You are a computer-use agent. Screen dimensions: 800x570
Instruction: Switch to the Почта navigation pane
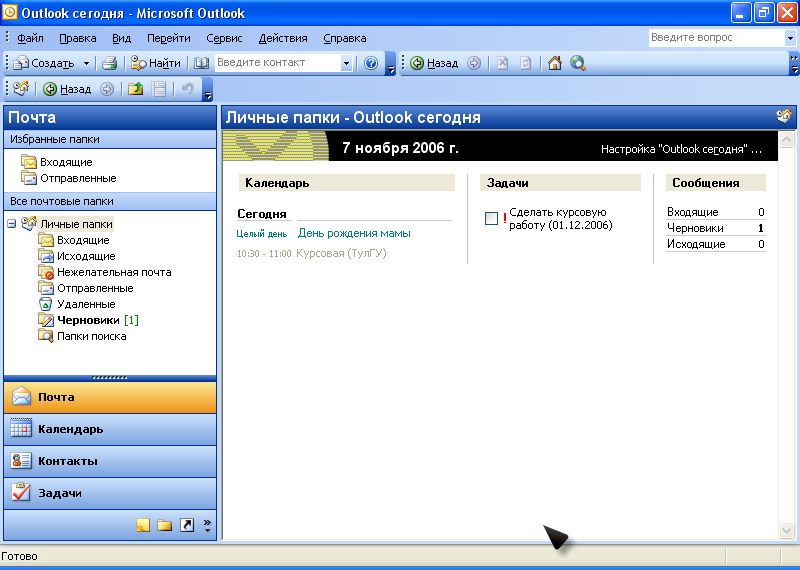tap(110, 397)
